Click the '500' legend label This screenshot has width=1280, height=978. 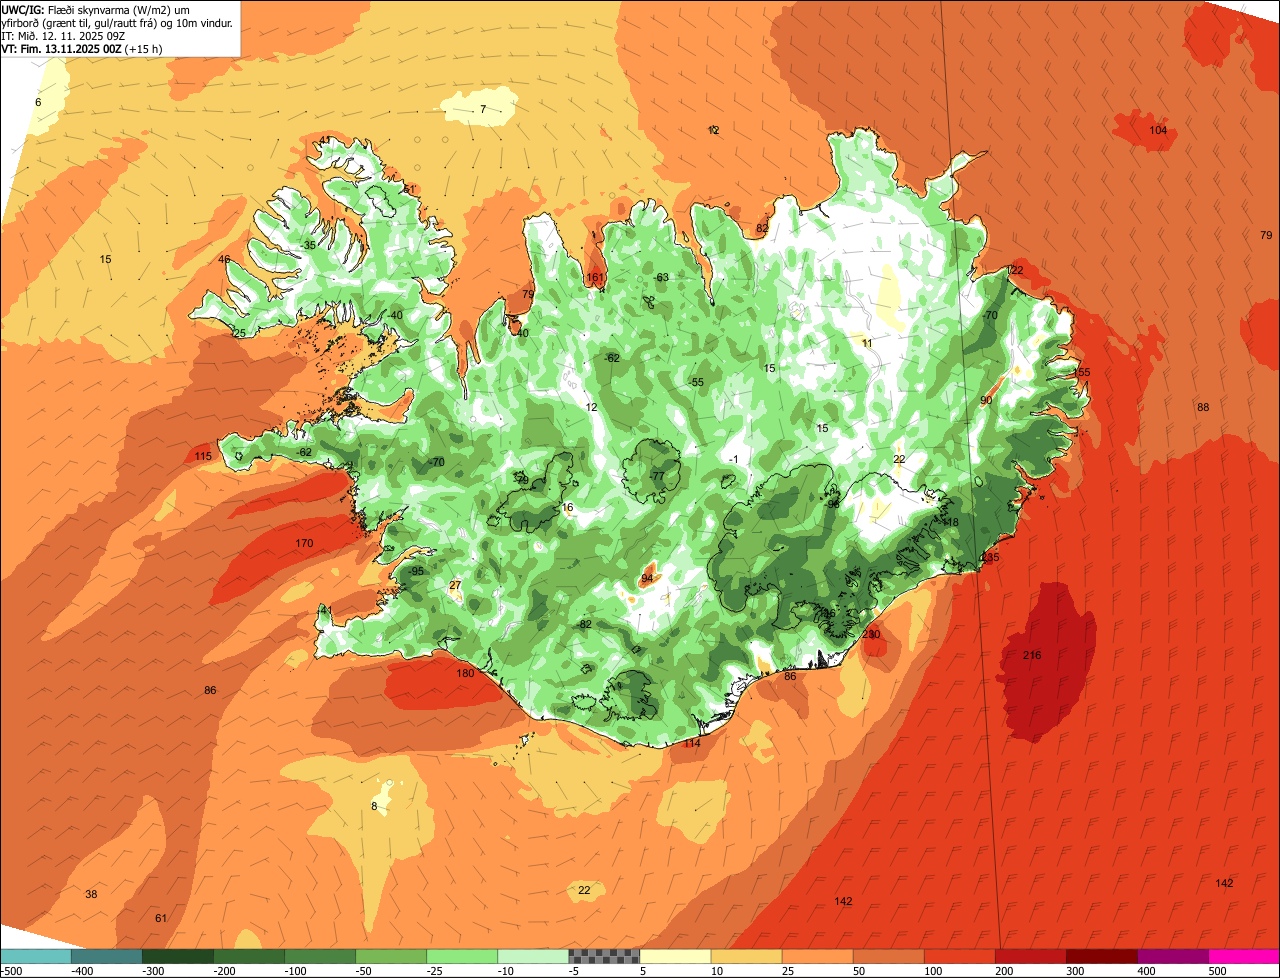click(x=1217, y=970)
